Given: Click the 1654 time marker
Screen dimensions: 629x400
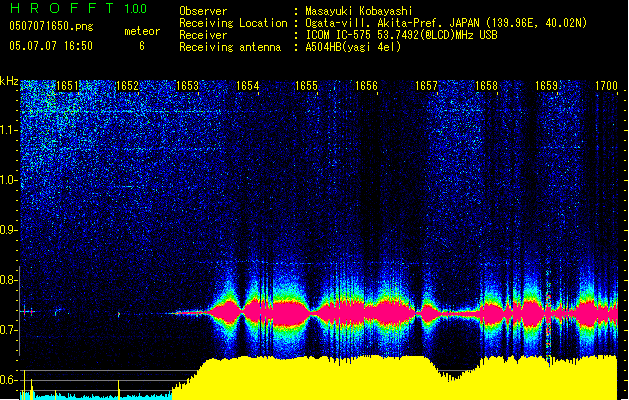Looking at the screenshot, I should click(248, 86).
